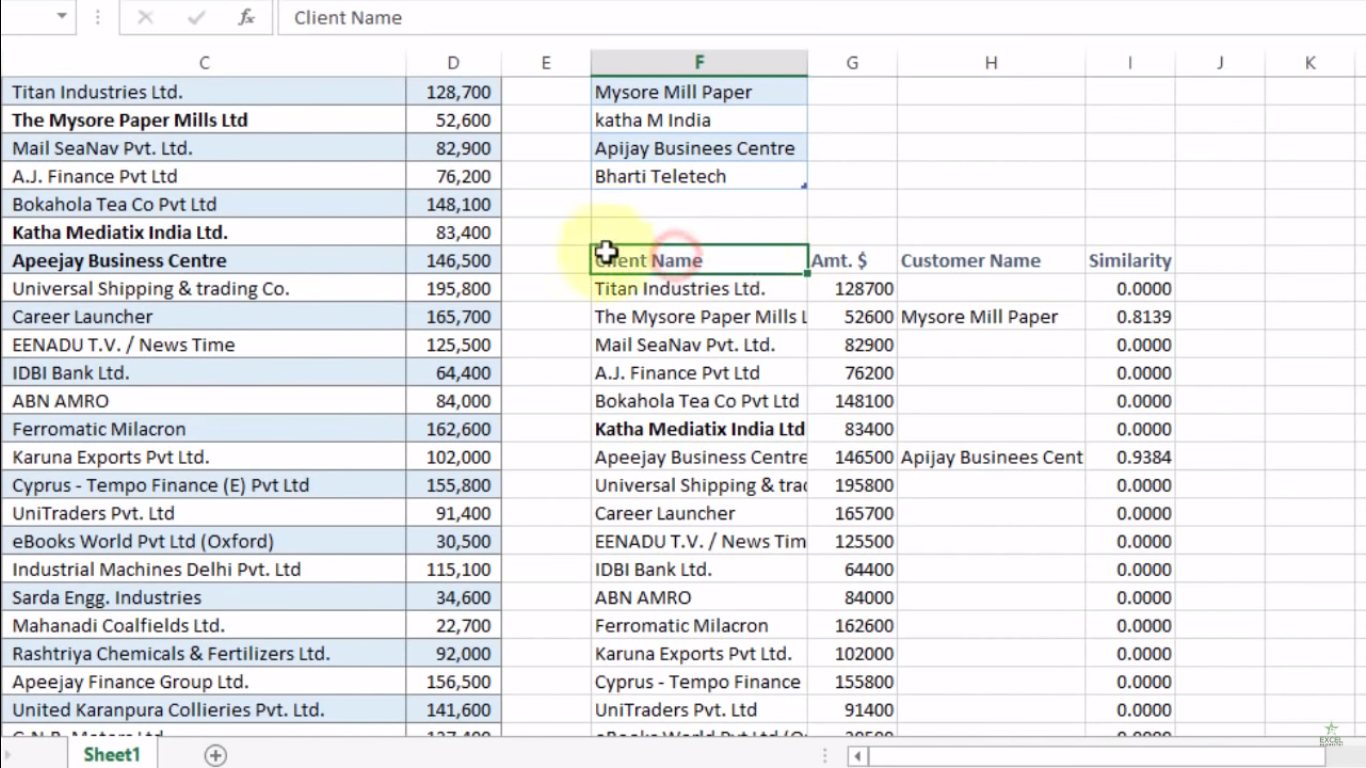Select the 0.9384 similarity value
This screenshot has height=768, width=1366.
[1130, 457]
